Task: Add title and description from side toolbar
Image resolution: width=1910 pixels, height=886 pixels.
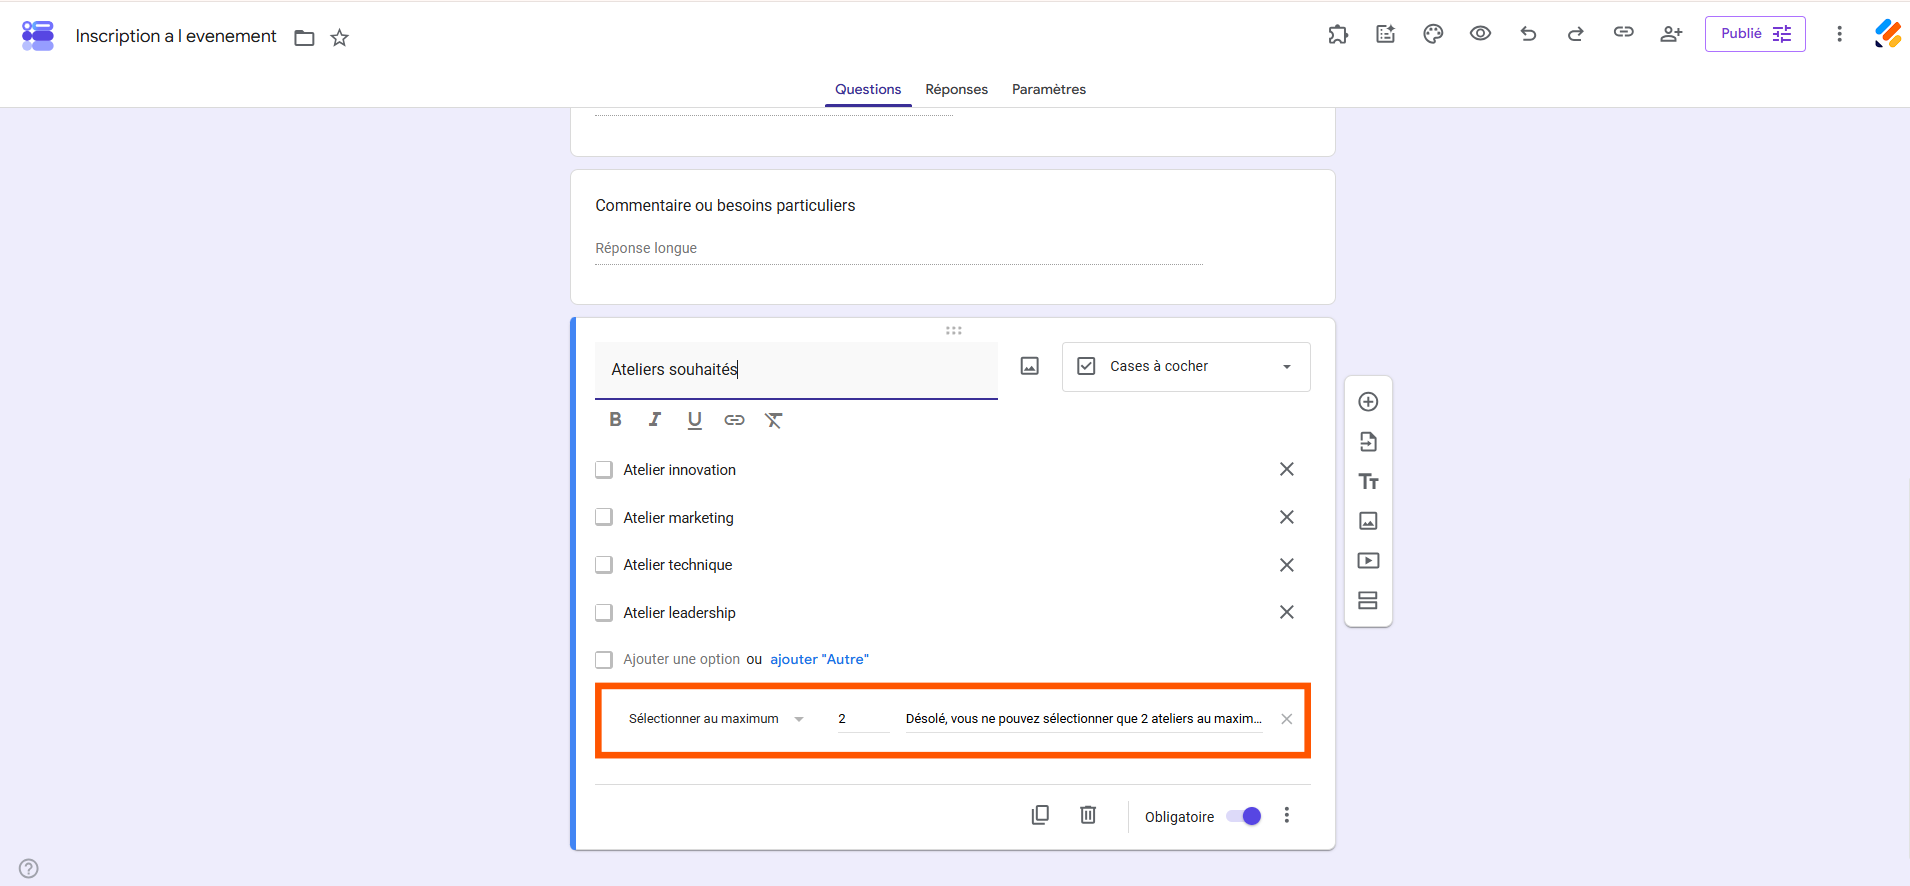Action: (x=1369, y=482)
